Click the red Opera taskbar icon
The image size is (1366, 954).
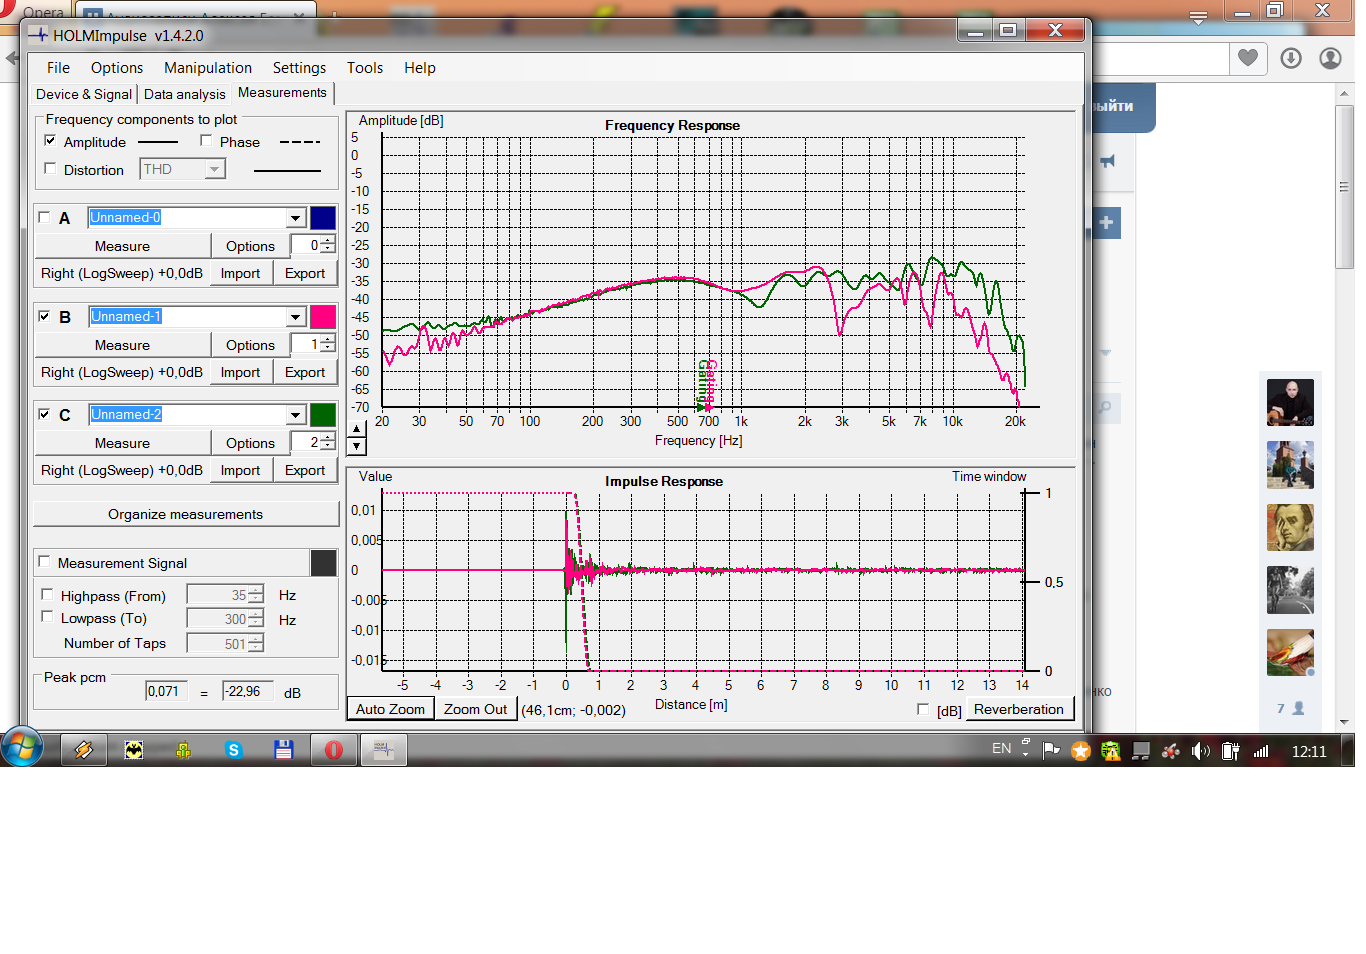coord(334,750)
